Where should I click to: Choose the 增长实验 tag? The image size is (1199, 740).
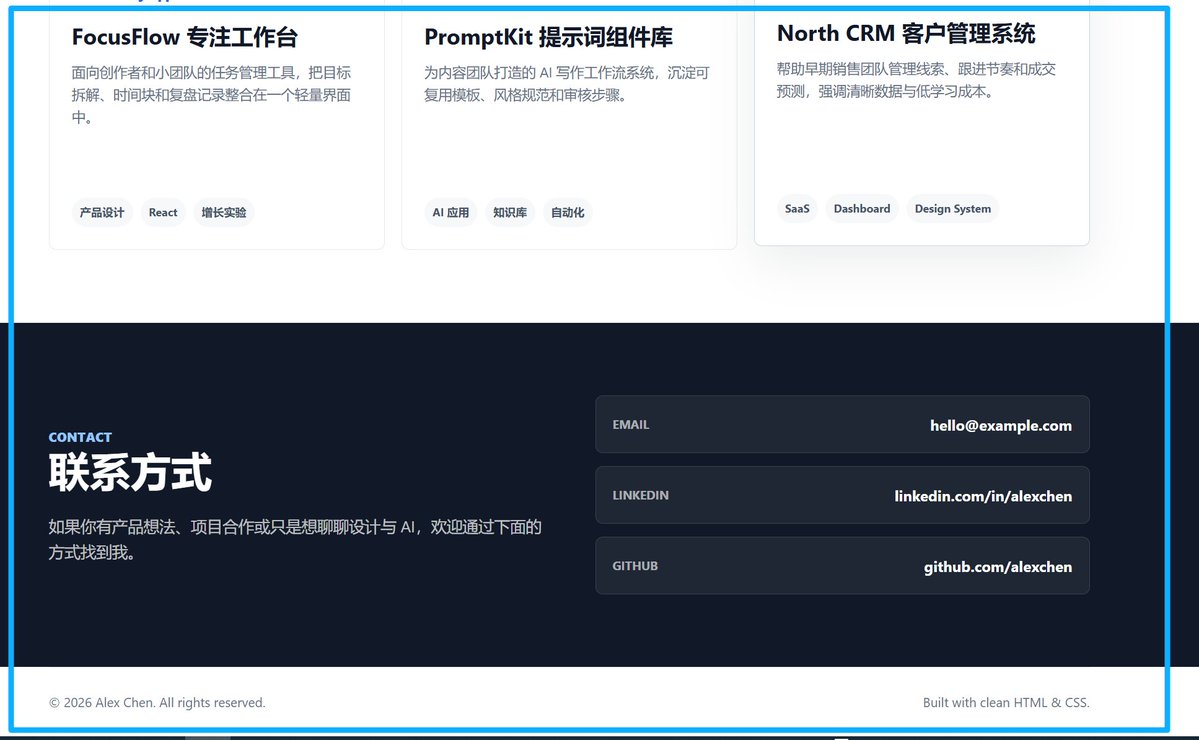(x=224, y=213)
